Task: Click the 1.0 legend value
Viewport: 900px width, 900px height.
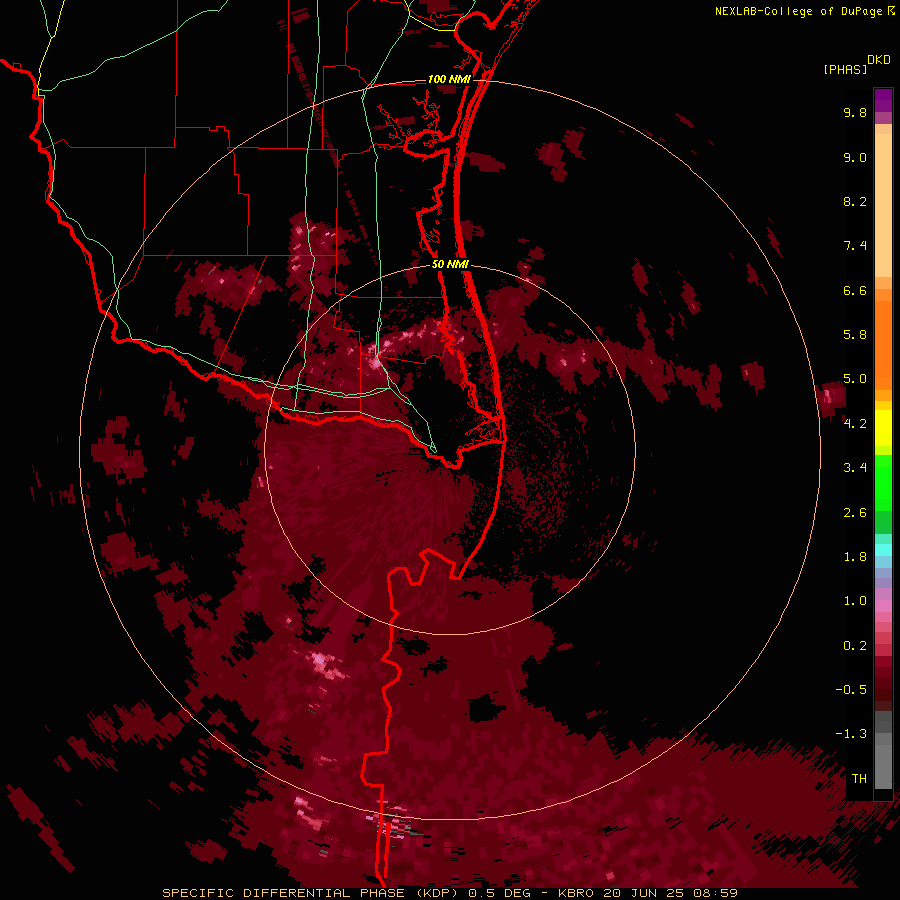Action: (855, 601)
